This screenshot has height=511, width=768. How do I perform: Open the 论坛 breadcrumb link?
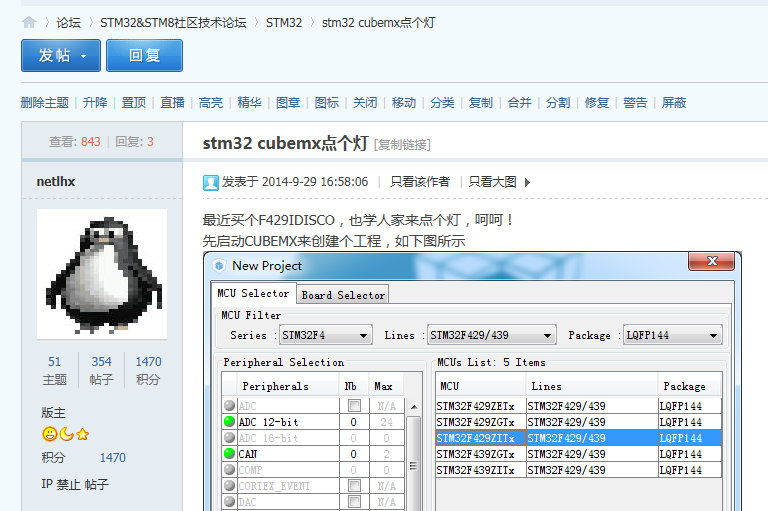(x=68, y=23)
